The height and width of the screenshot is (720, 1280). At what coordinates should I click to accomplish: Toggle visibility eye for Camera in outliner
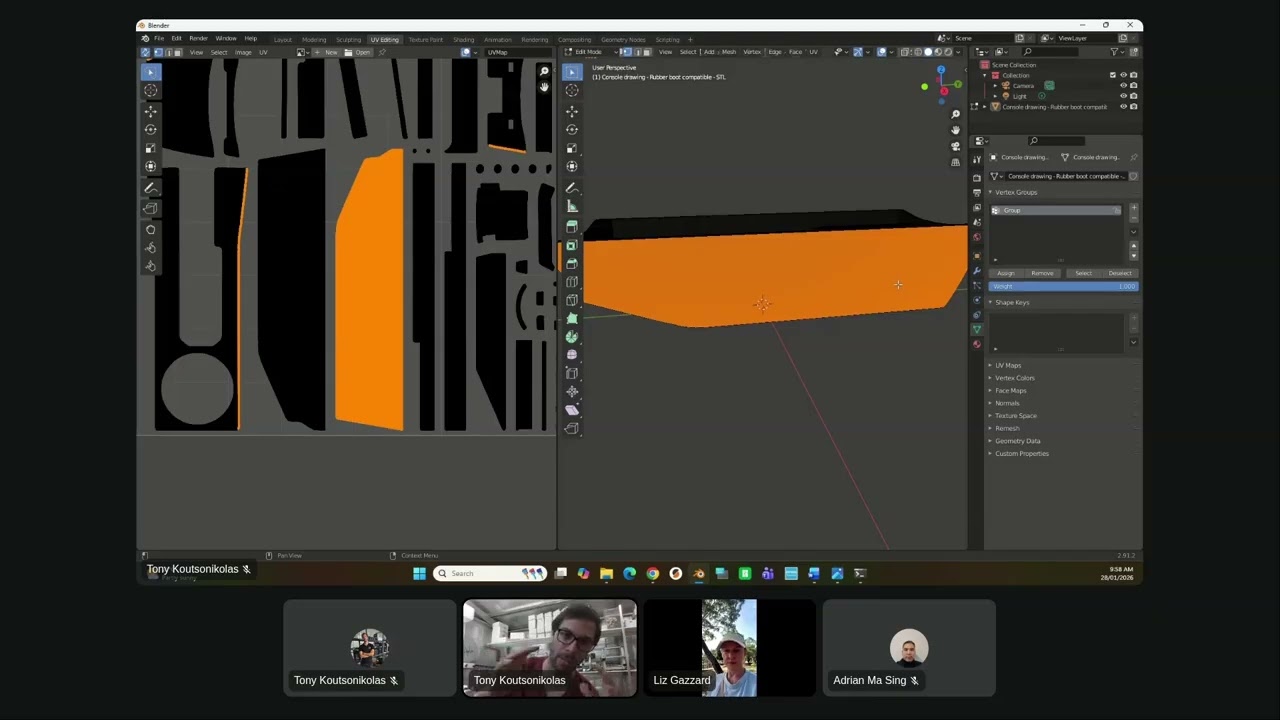coord(1123,85)
